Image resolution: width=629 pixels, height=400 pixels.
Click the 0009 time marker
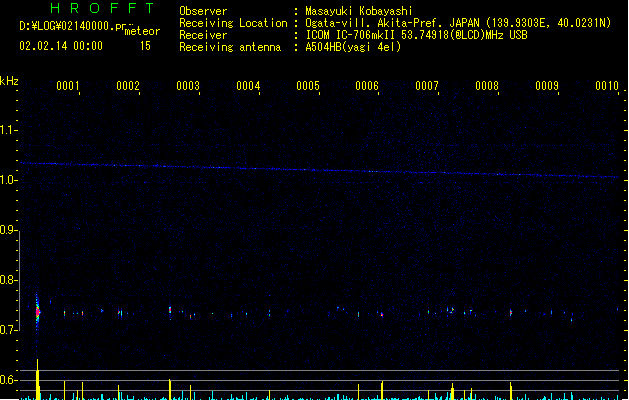[x=547, y=86]
